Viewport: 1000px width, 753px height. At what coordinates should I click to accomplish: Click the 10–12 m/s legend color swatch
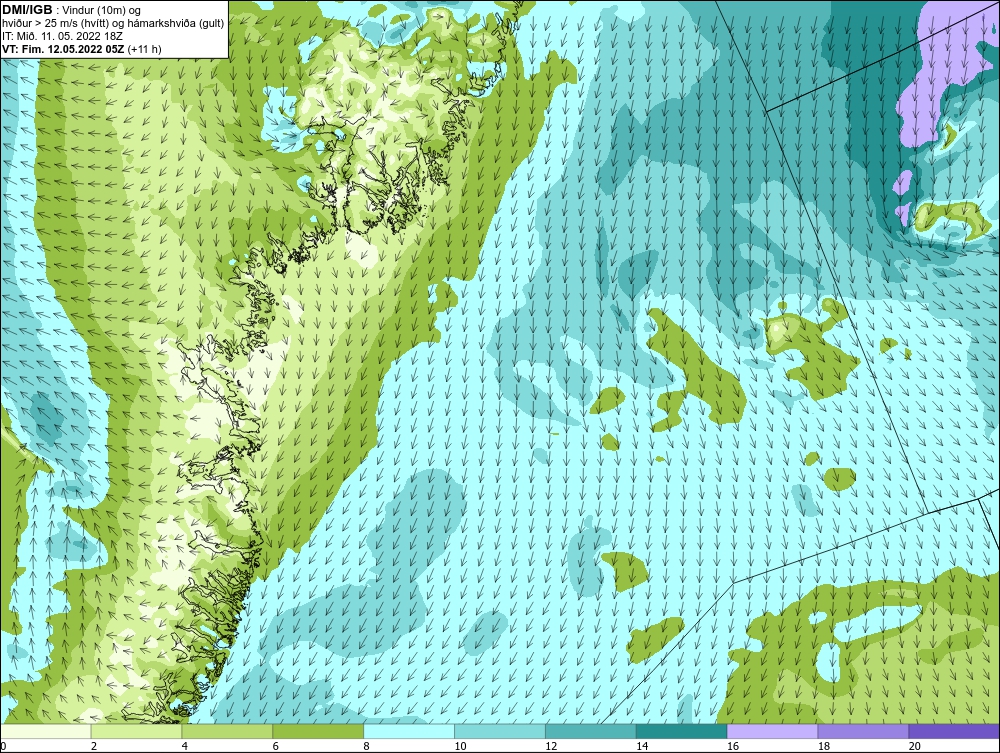(500, 731)
